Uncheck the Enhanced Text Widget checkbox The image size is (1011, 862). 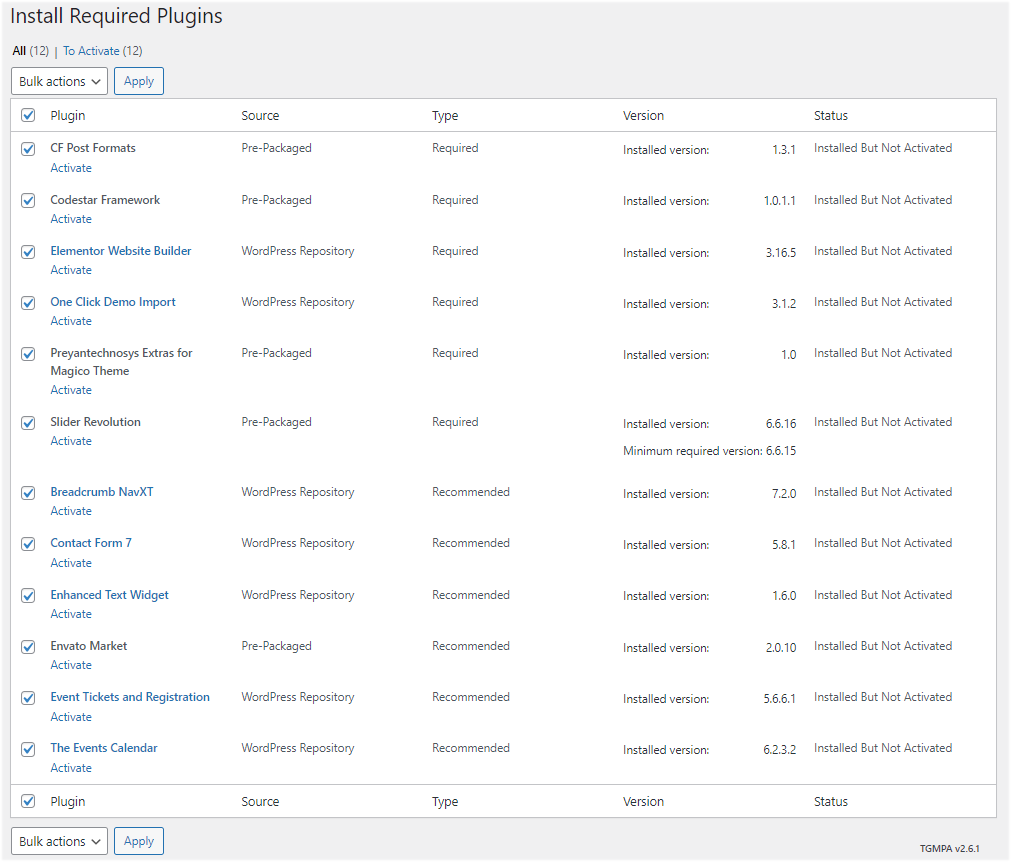click(28, 596)
